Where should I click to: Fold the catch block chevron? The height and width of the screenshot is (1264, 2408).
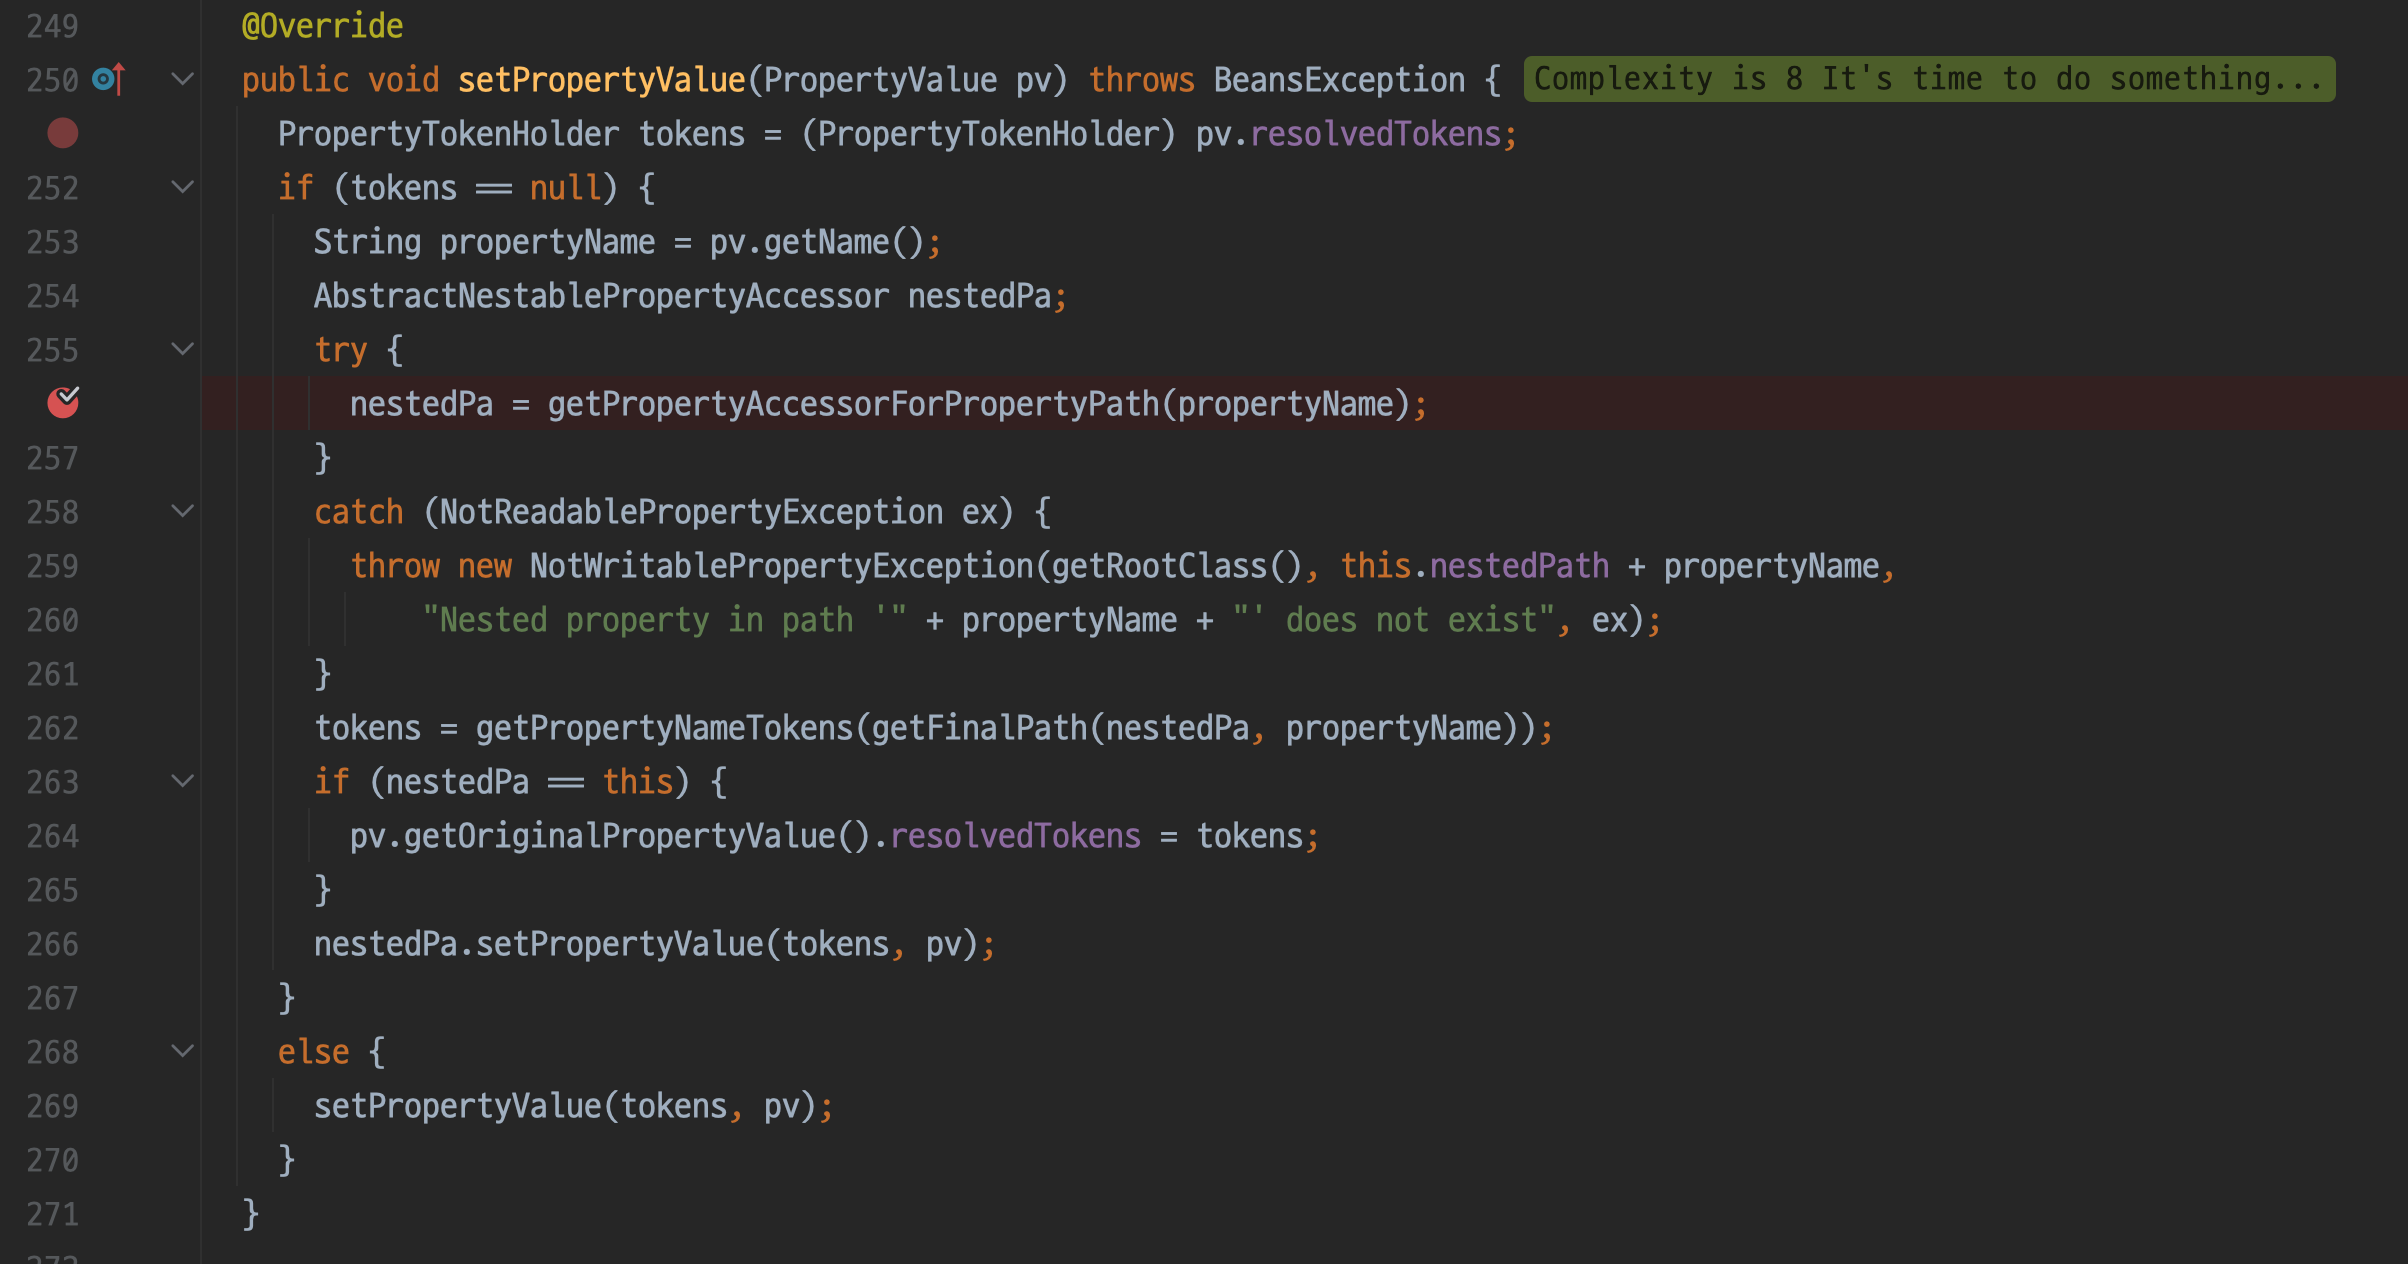(182, 511)
